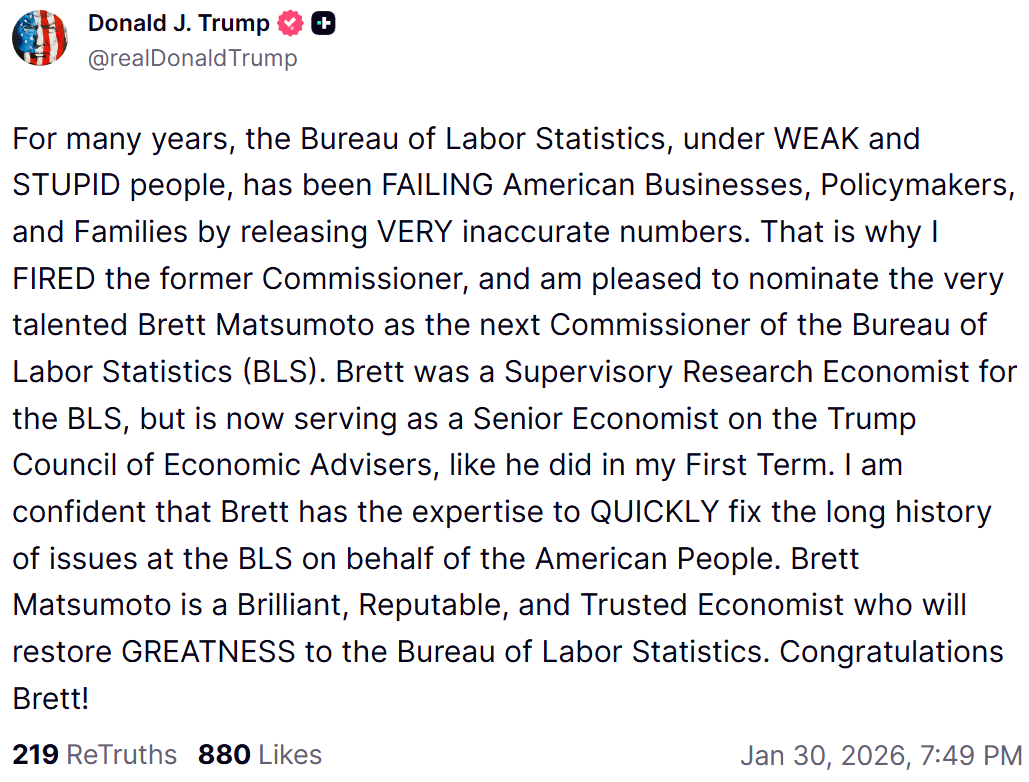The image size is (1029, 782).
Task: View the 219 ReTruths list
Action: coord(94,754)
